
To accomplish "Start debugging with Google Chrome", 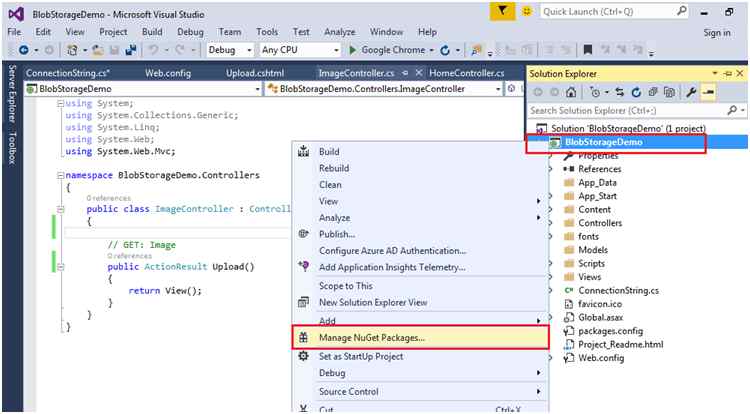I will [x=386, y=50].
